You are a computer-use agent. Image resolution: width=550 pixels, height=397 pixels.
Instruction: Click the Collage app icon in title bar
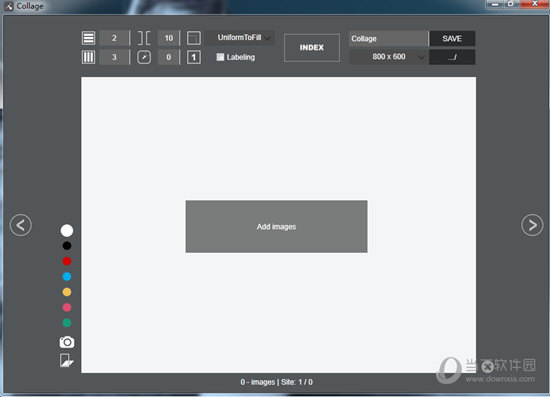[9, 6]
